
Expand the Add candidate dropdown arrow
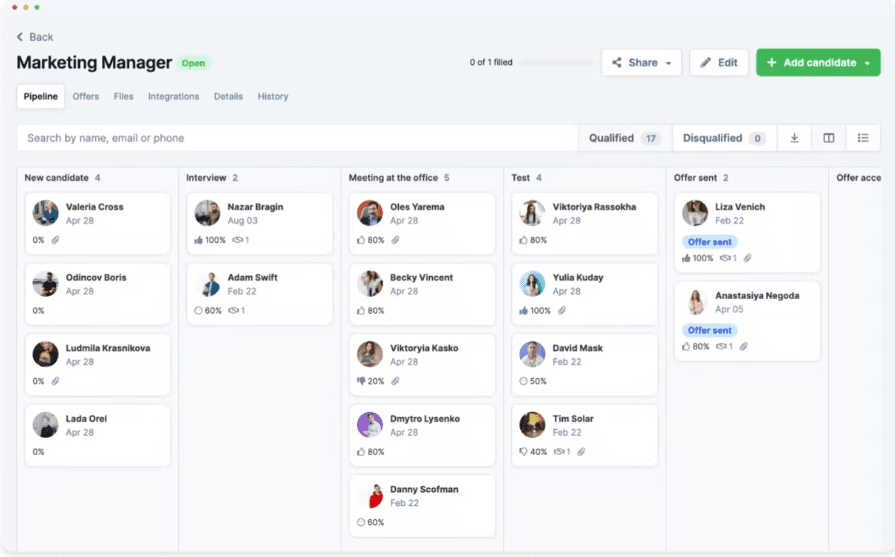867,63
